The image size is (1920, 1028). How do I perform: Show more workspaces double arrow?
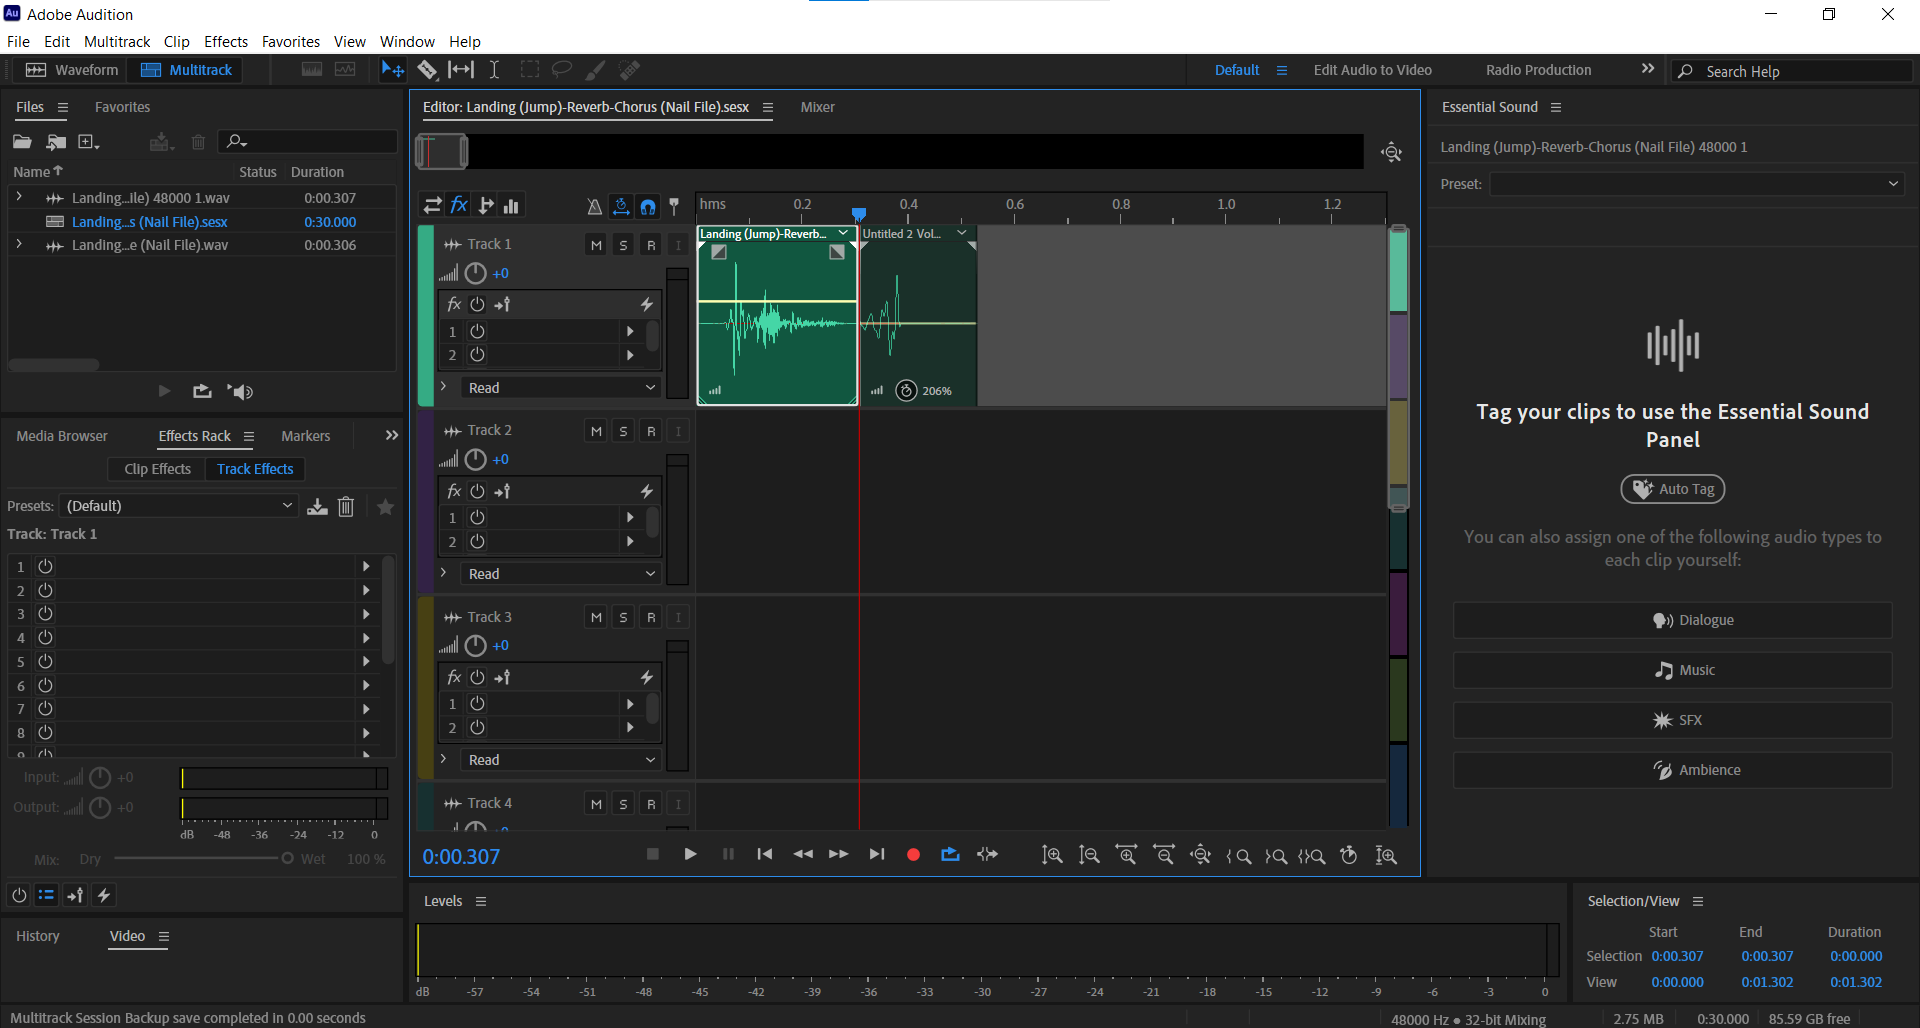pyautogui.click(x=1648, y=69)
